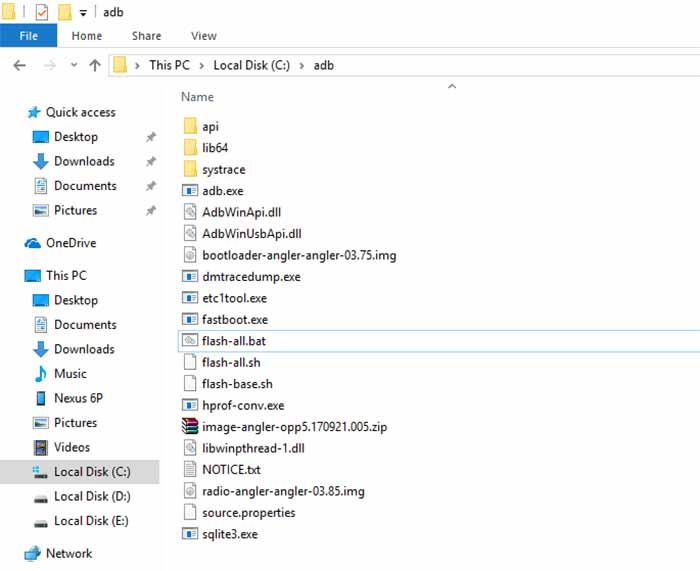Select radio-angler-angler-03.85.img file icon
The height and width of the screenshot is (571, 700).
[190, 491]
